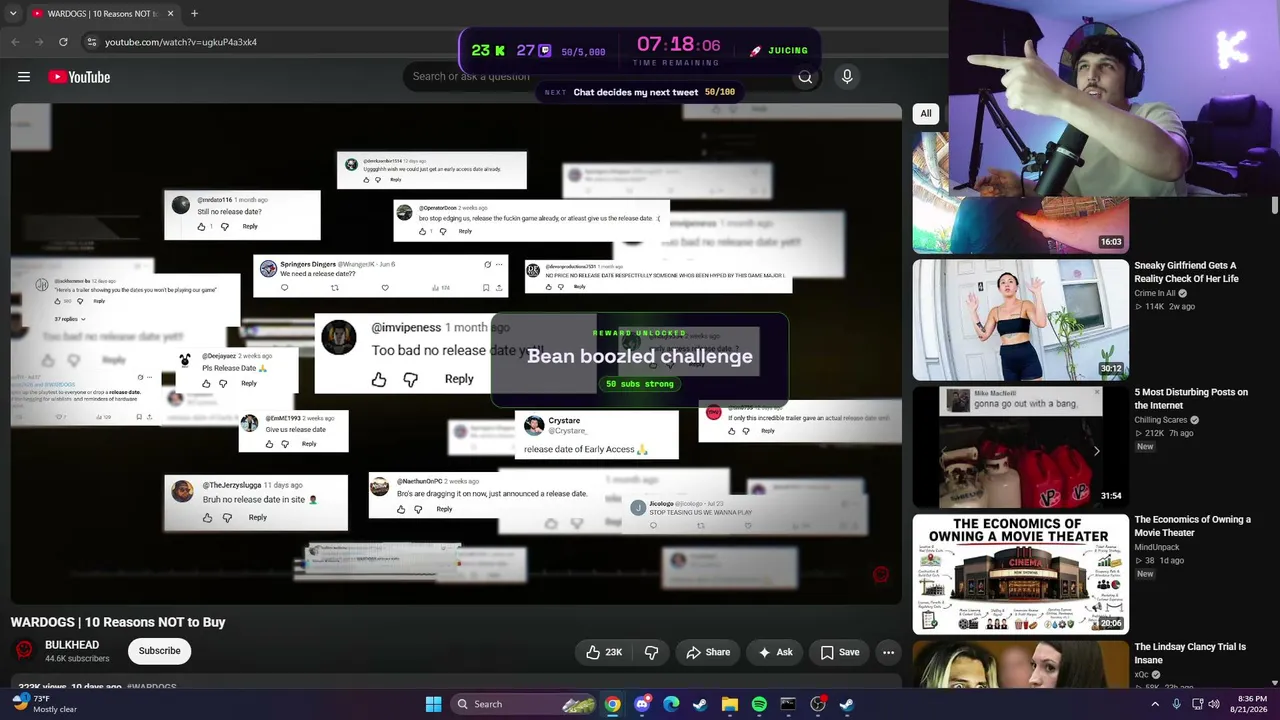1280x720 pixels.
Task: Open Google Chrome from the taskbar
Action: coord(612,704)
